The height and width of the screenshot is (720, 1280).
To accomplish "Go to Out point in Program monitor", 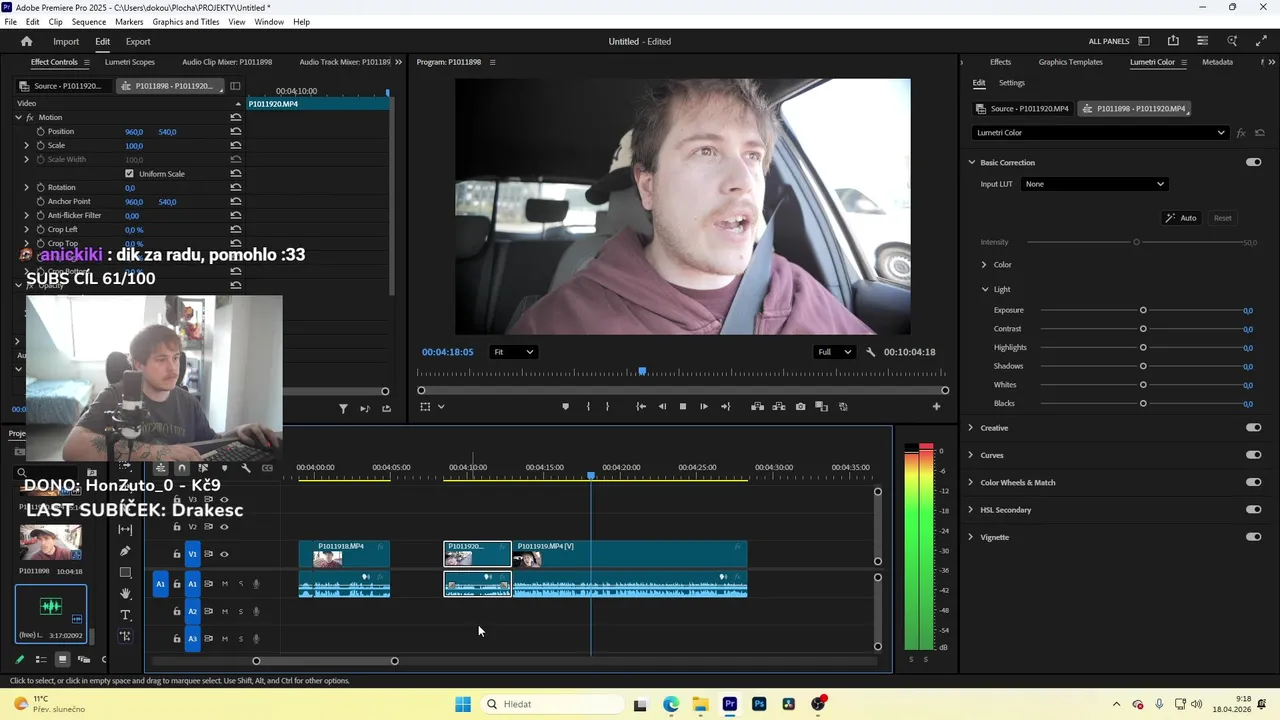I will point(726,406).
